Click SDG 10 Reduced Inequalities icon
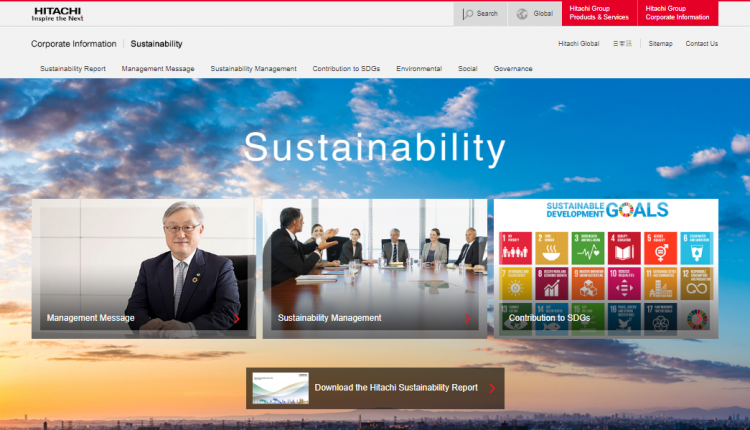Viewport: 750px width, 430px height. coord(624,284)
